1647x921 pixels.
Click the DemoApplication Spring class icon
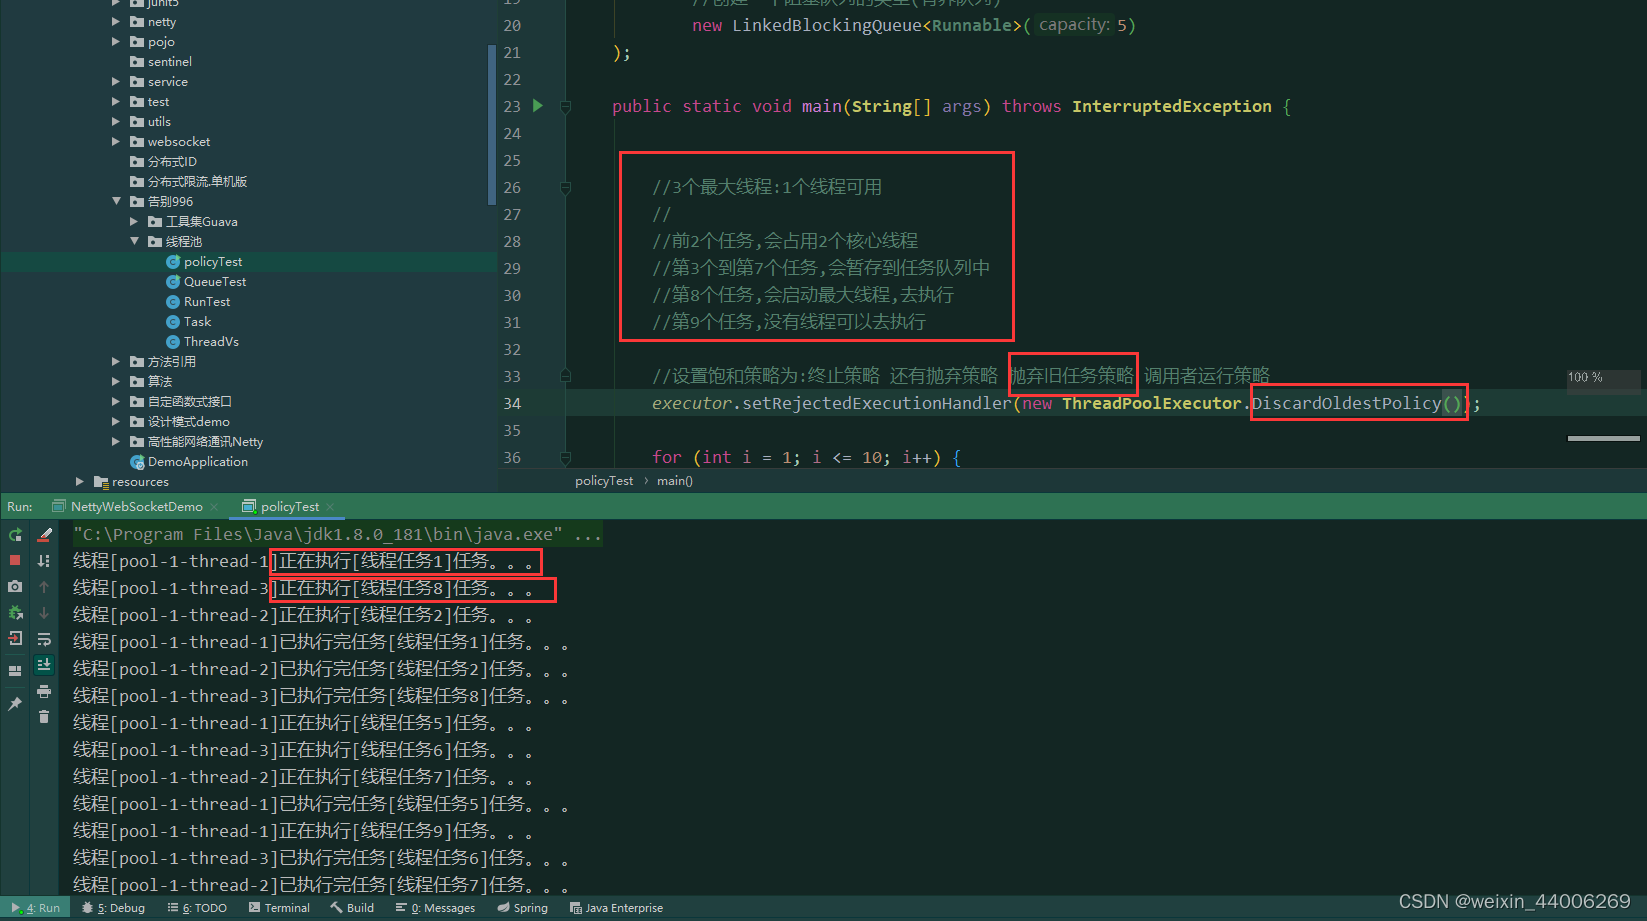point(137,462)
